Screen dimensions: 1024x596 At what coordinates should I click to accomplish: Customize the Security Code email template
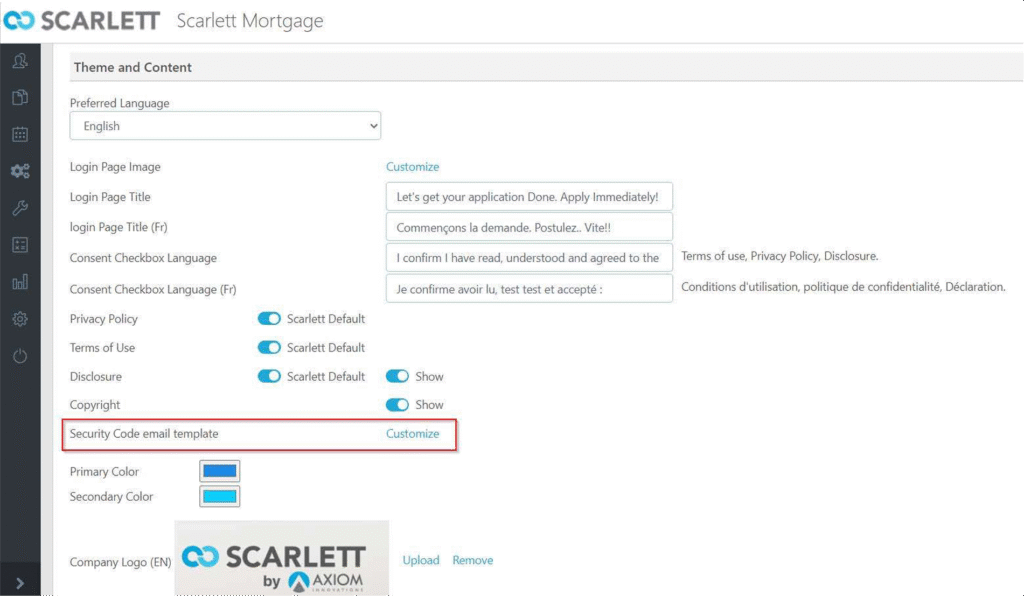pyautogui.click(x=412, y=433)
